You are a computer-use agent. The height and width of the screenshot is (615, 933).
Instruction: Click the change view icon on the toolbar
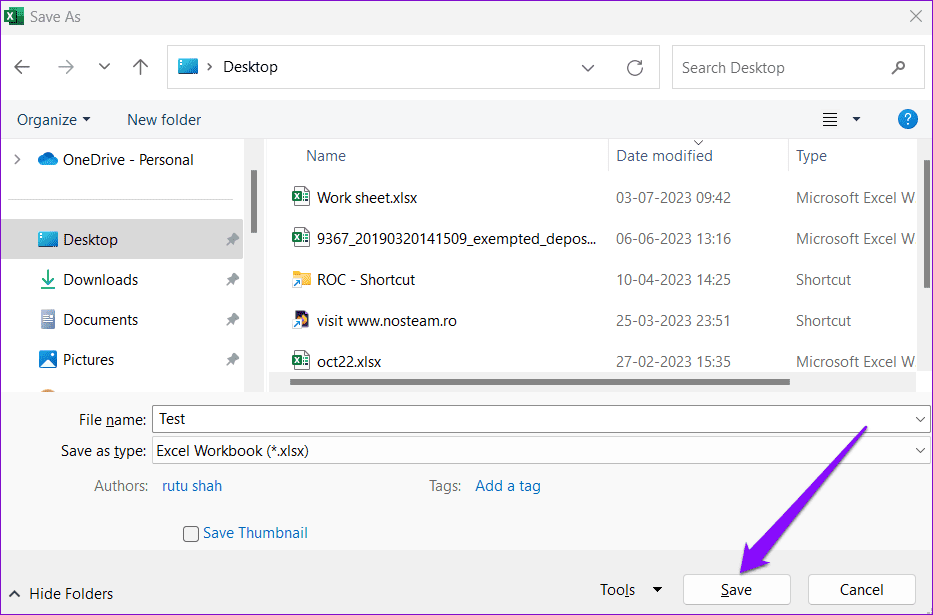click(829, 119)
